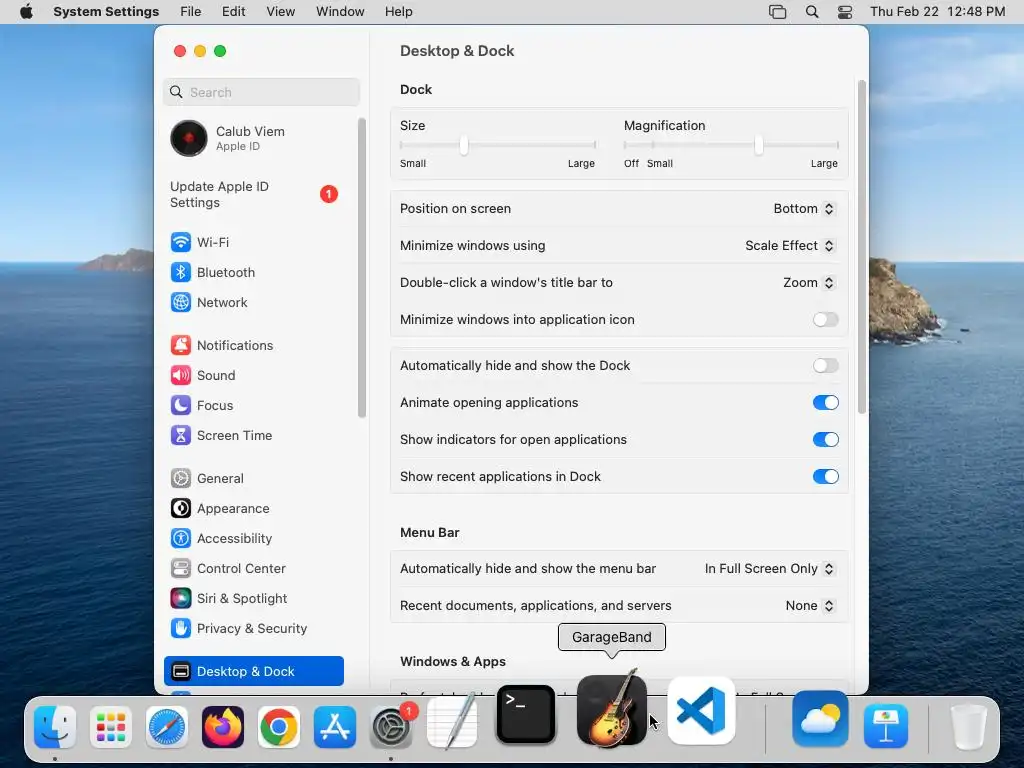
Task: Toggle Minimize windows into application icon
Action: pyautogui.click(x=825, y=319)
